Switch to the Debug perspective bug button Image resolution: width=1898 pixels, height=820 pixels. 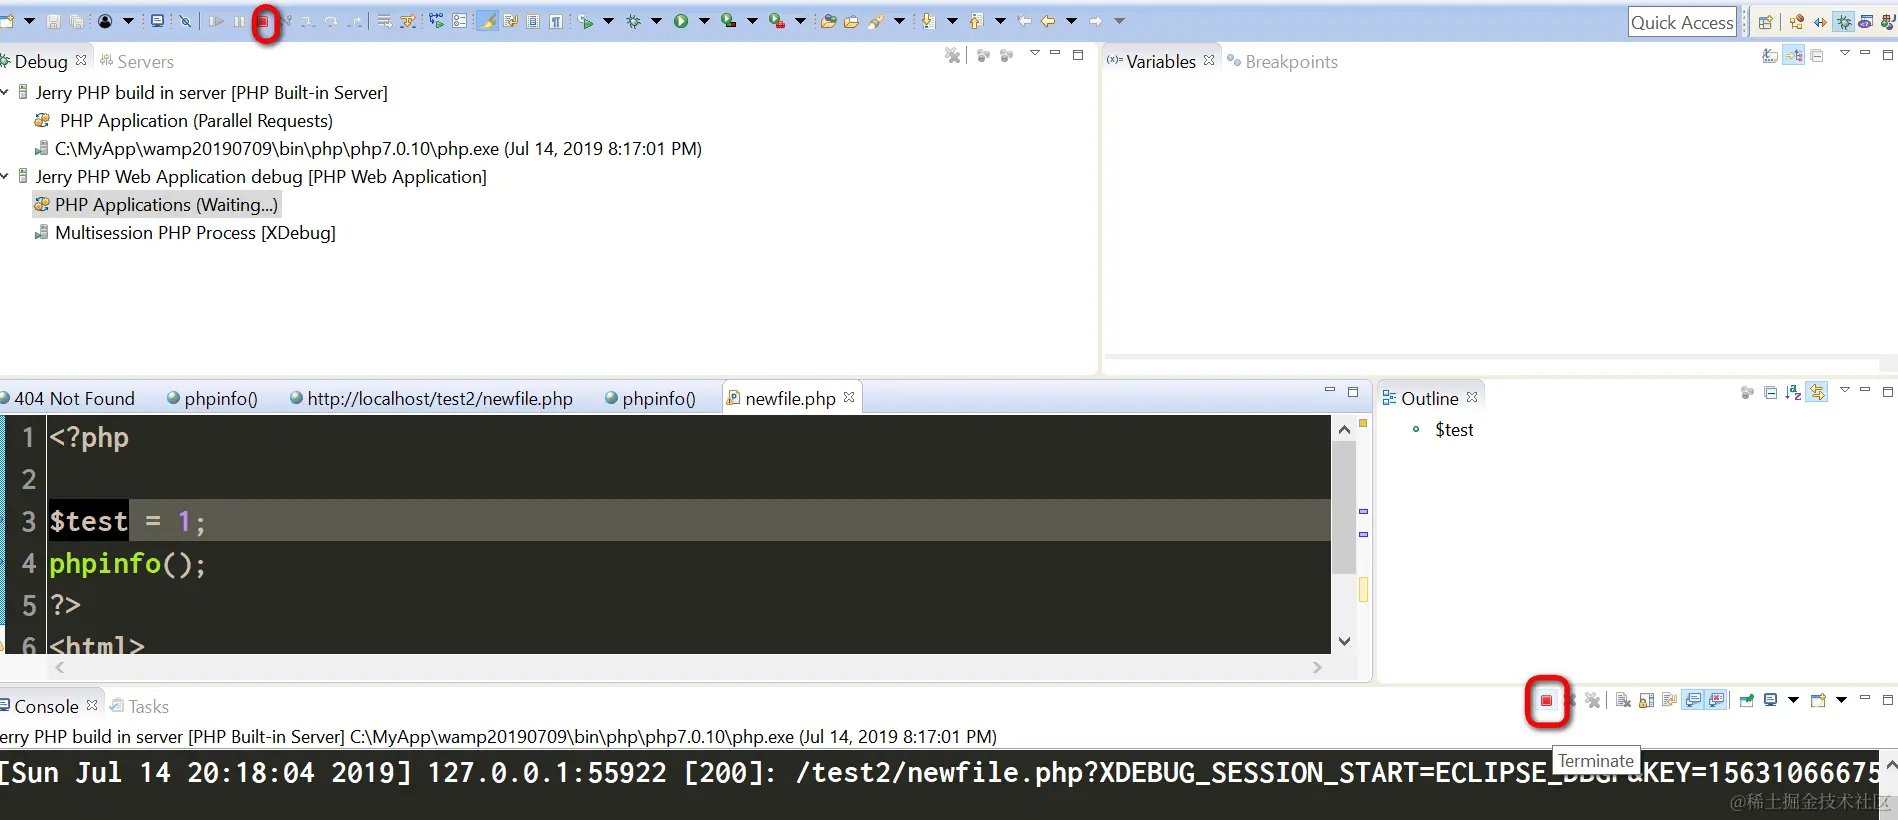[1844, 22]
